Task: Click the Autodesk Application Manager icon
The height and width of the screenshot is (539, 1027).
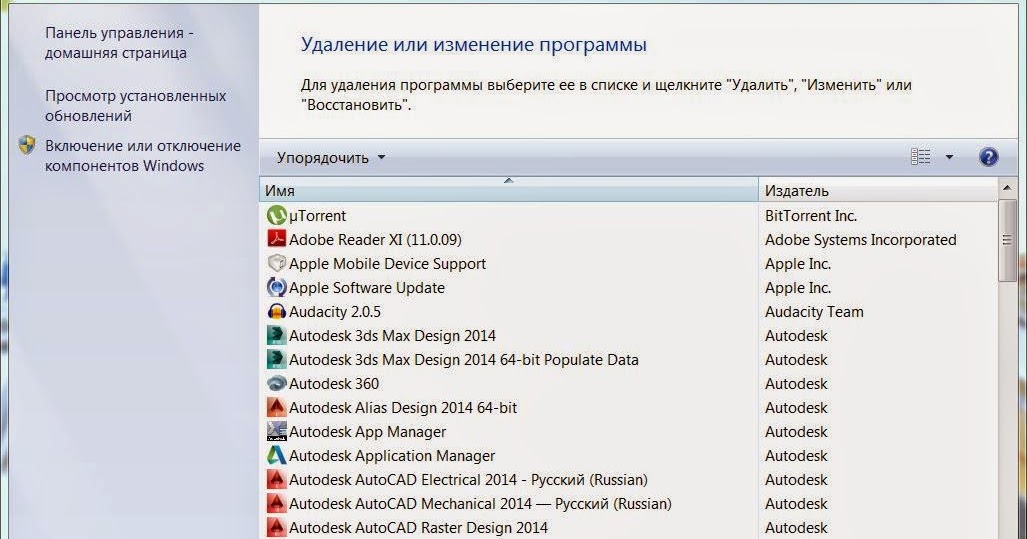Action: pos(276,455)
